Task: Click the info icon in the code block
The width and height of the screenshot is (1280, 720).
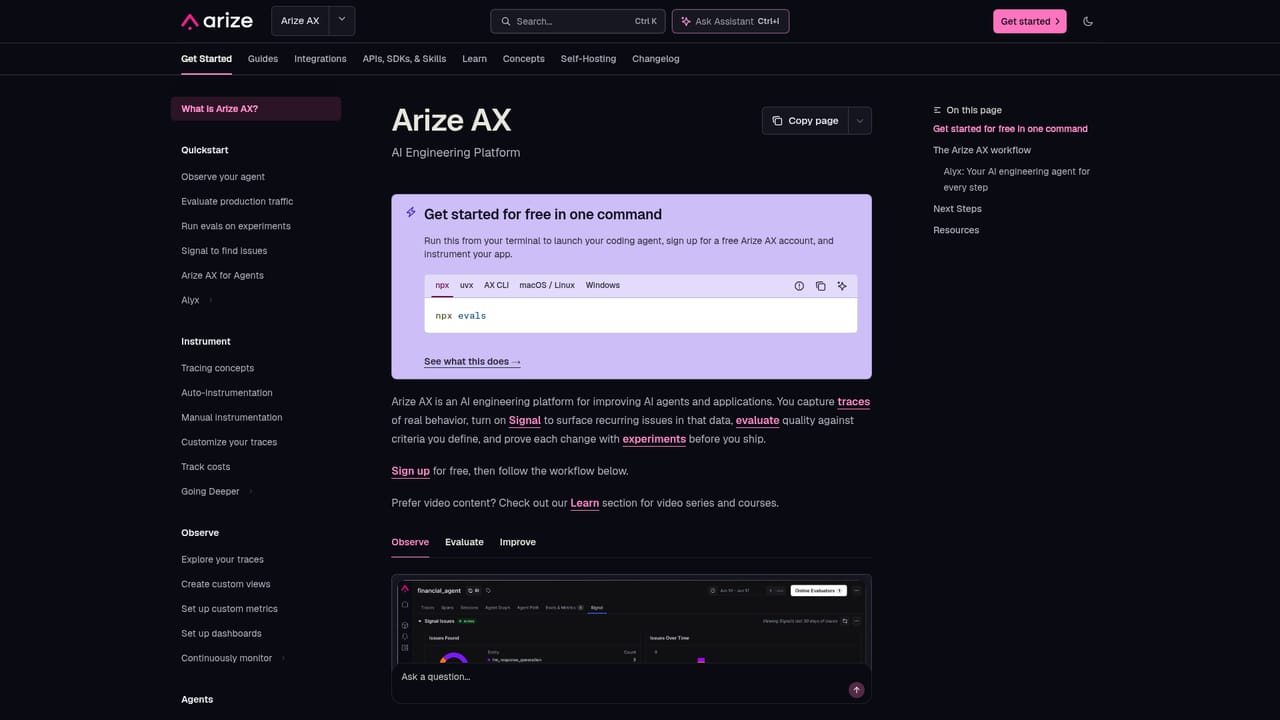Action: (799, 286)
